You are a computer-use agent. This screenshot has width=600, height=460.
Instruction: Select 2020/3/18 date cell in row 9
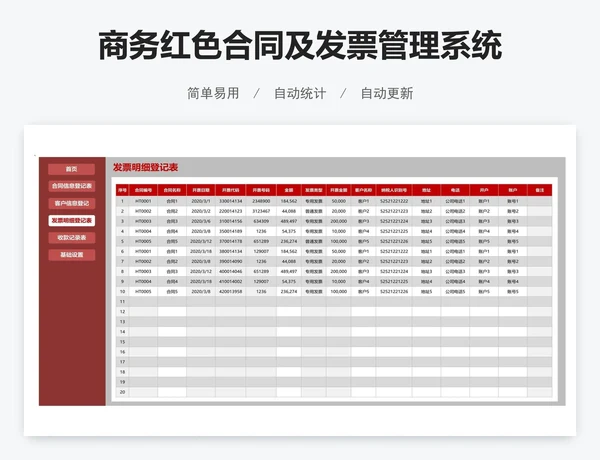201,281
